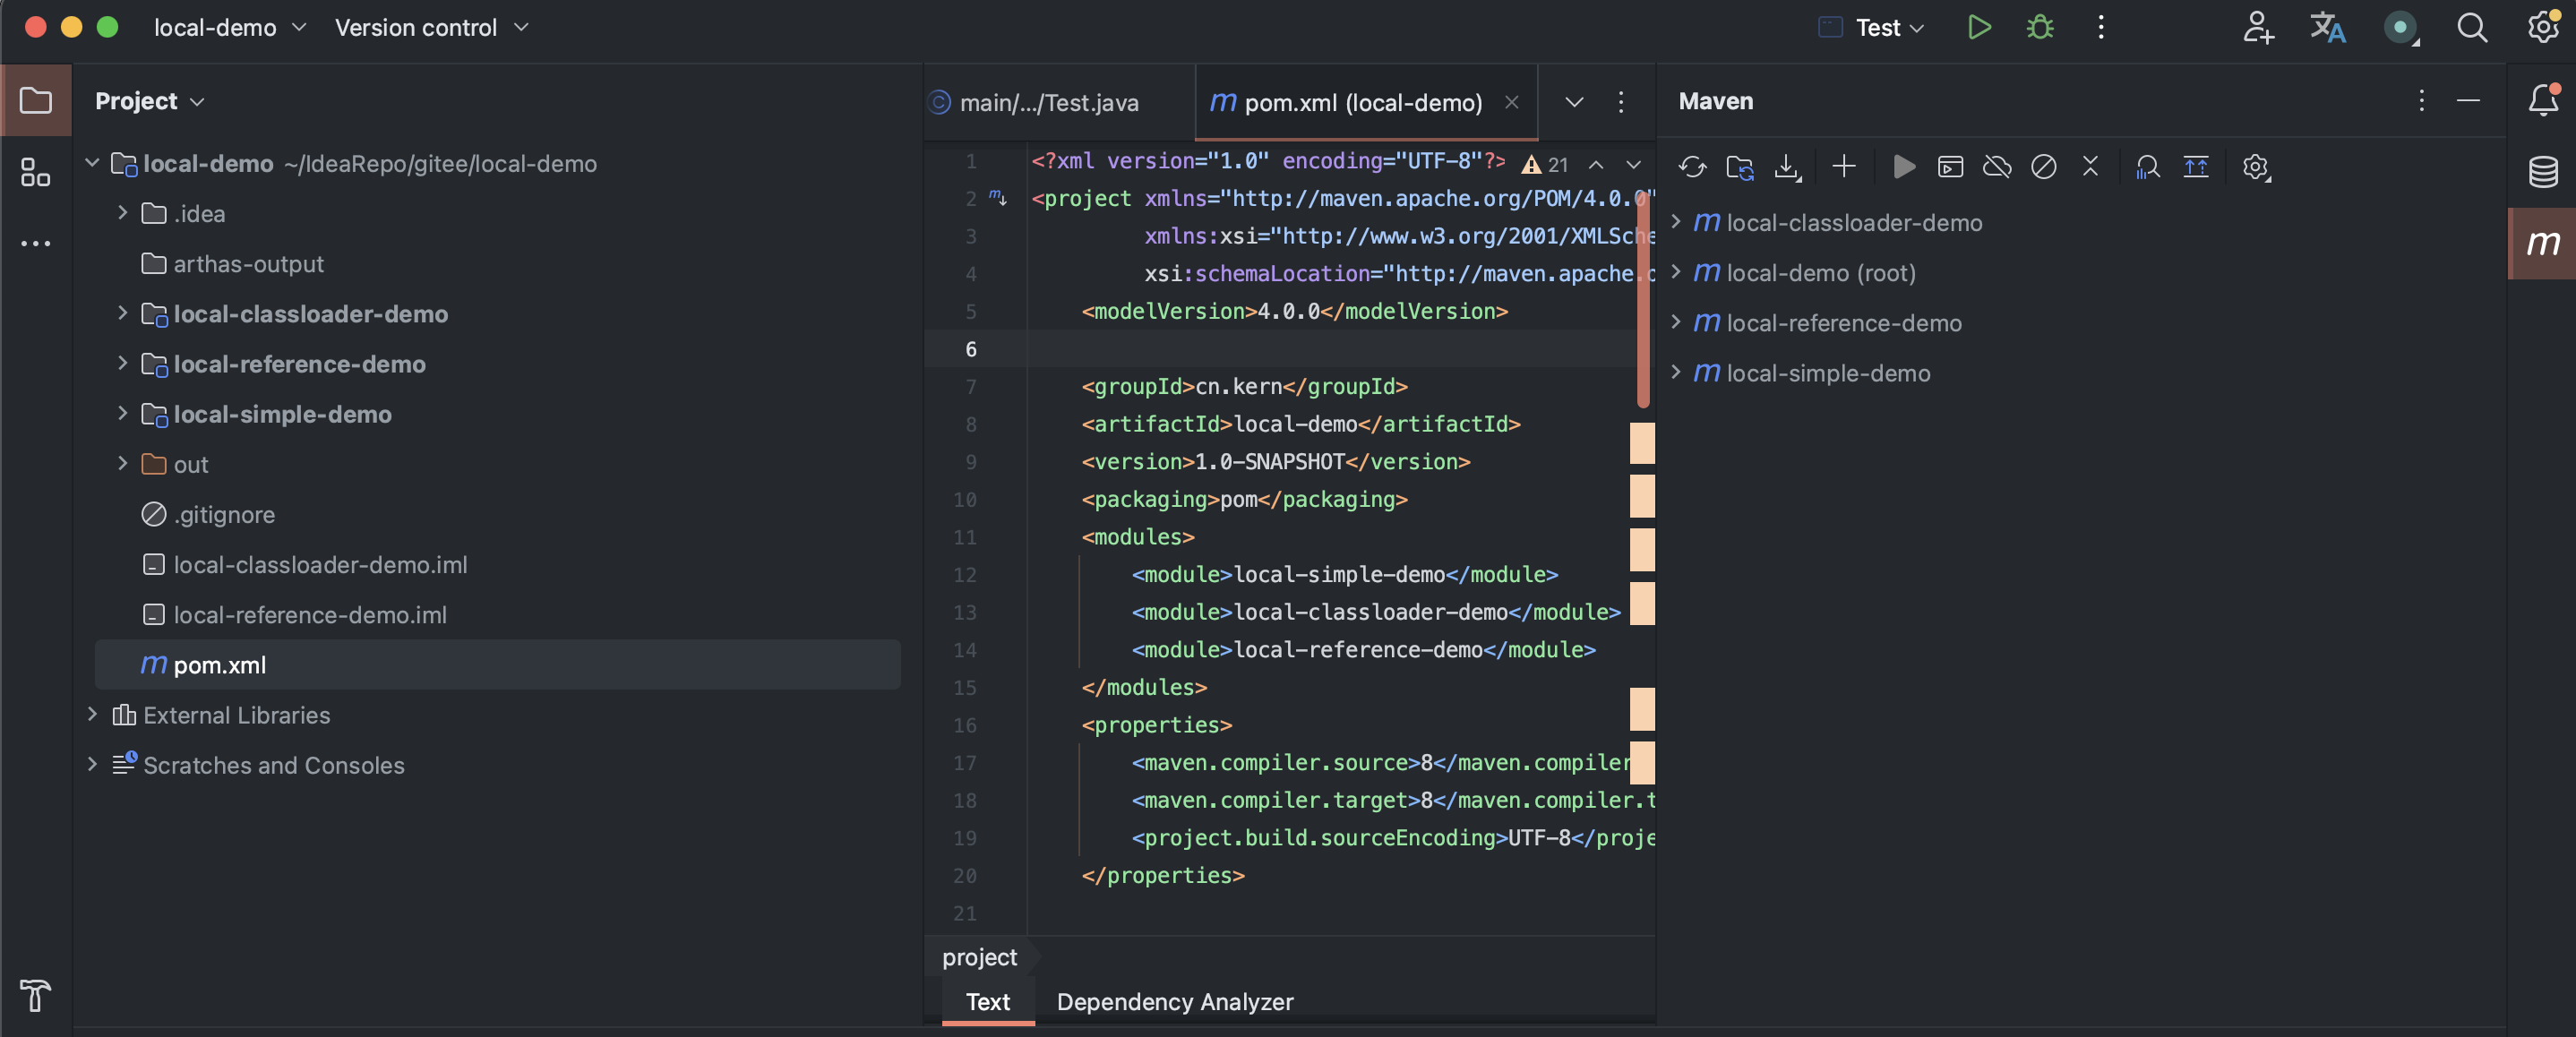The height and width of the screenshot is (1037, 2576).
Task: Open more run actions menu
Action: point(2101,27)
